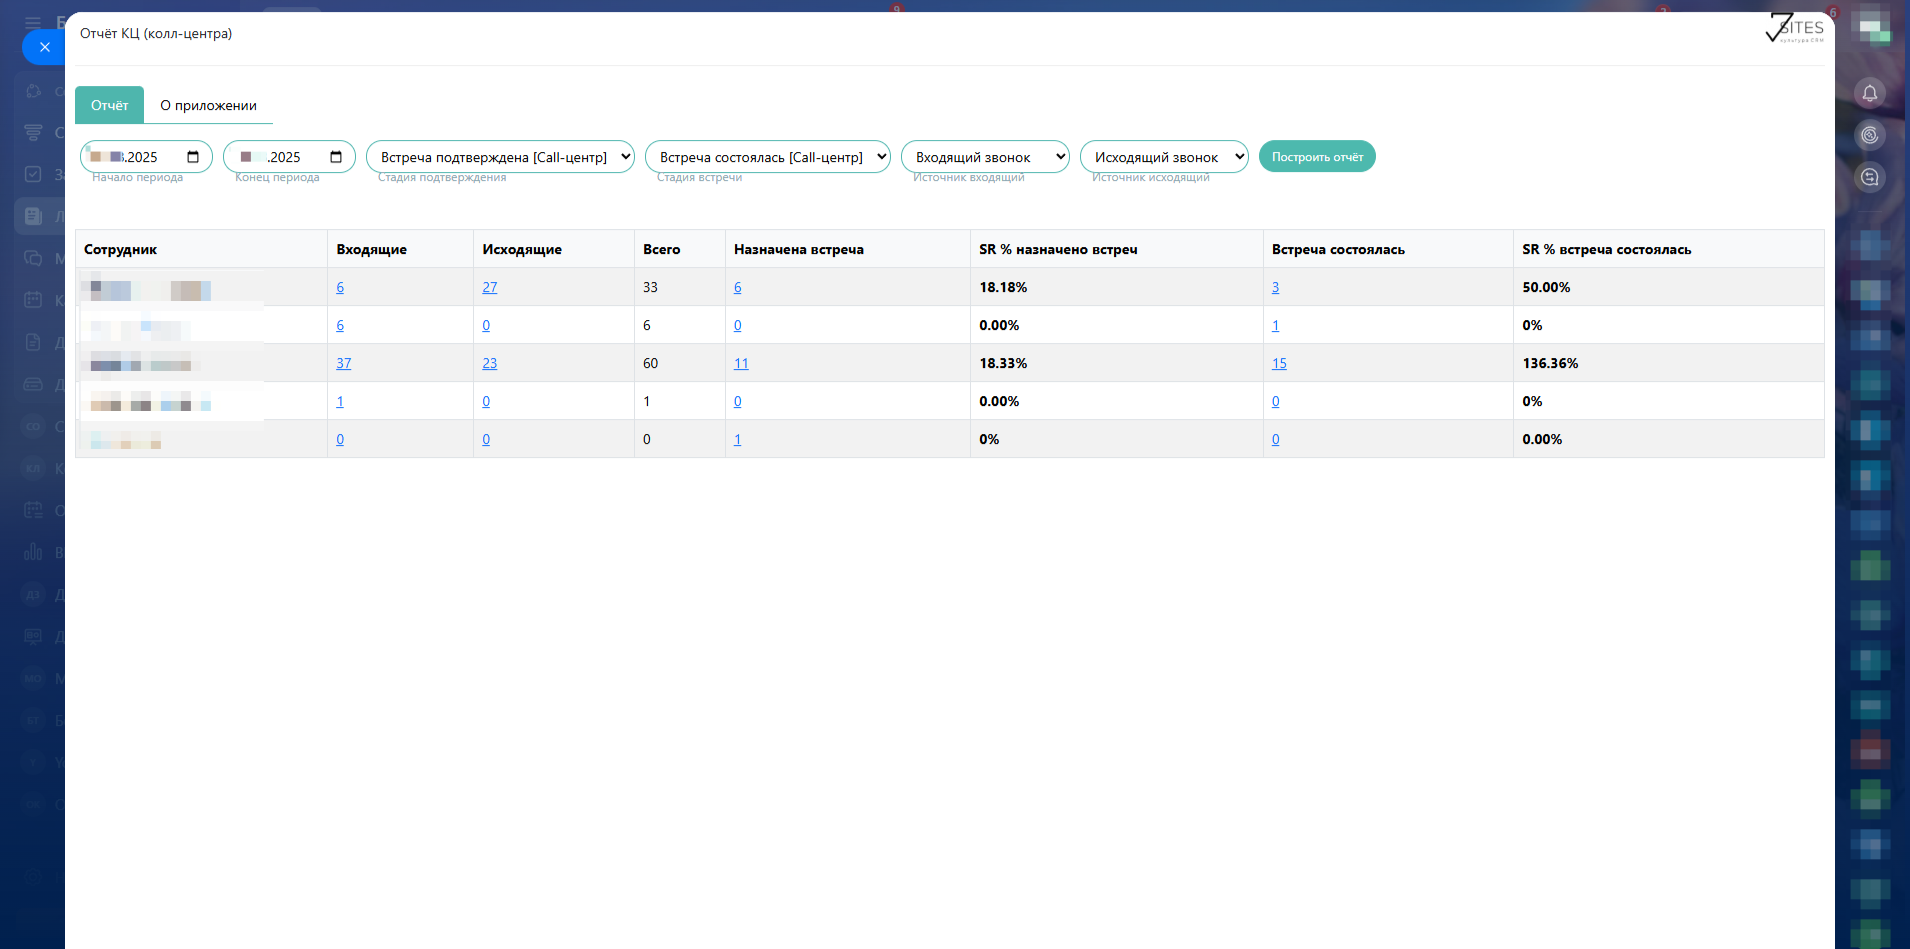
Task: Click the Начало периода date field
Action: pos(135,157)
